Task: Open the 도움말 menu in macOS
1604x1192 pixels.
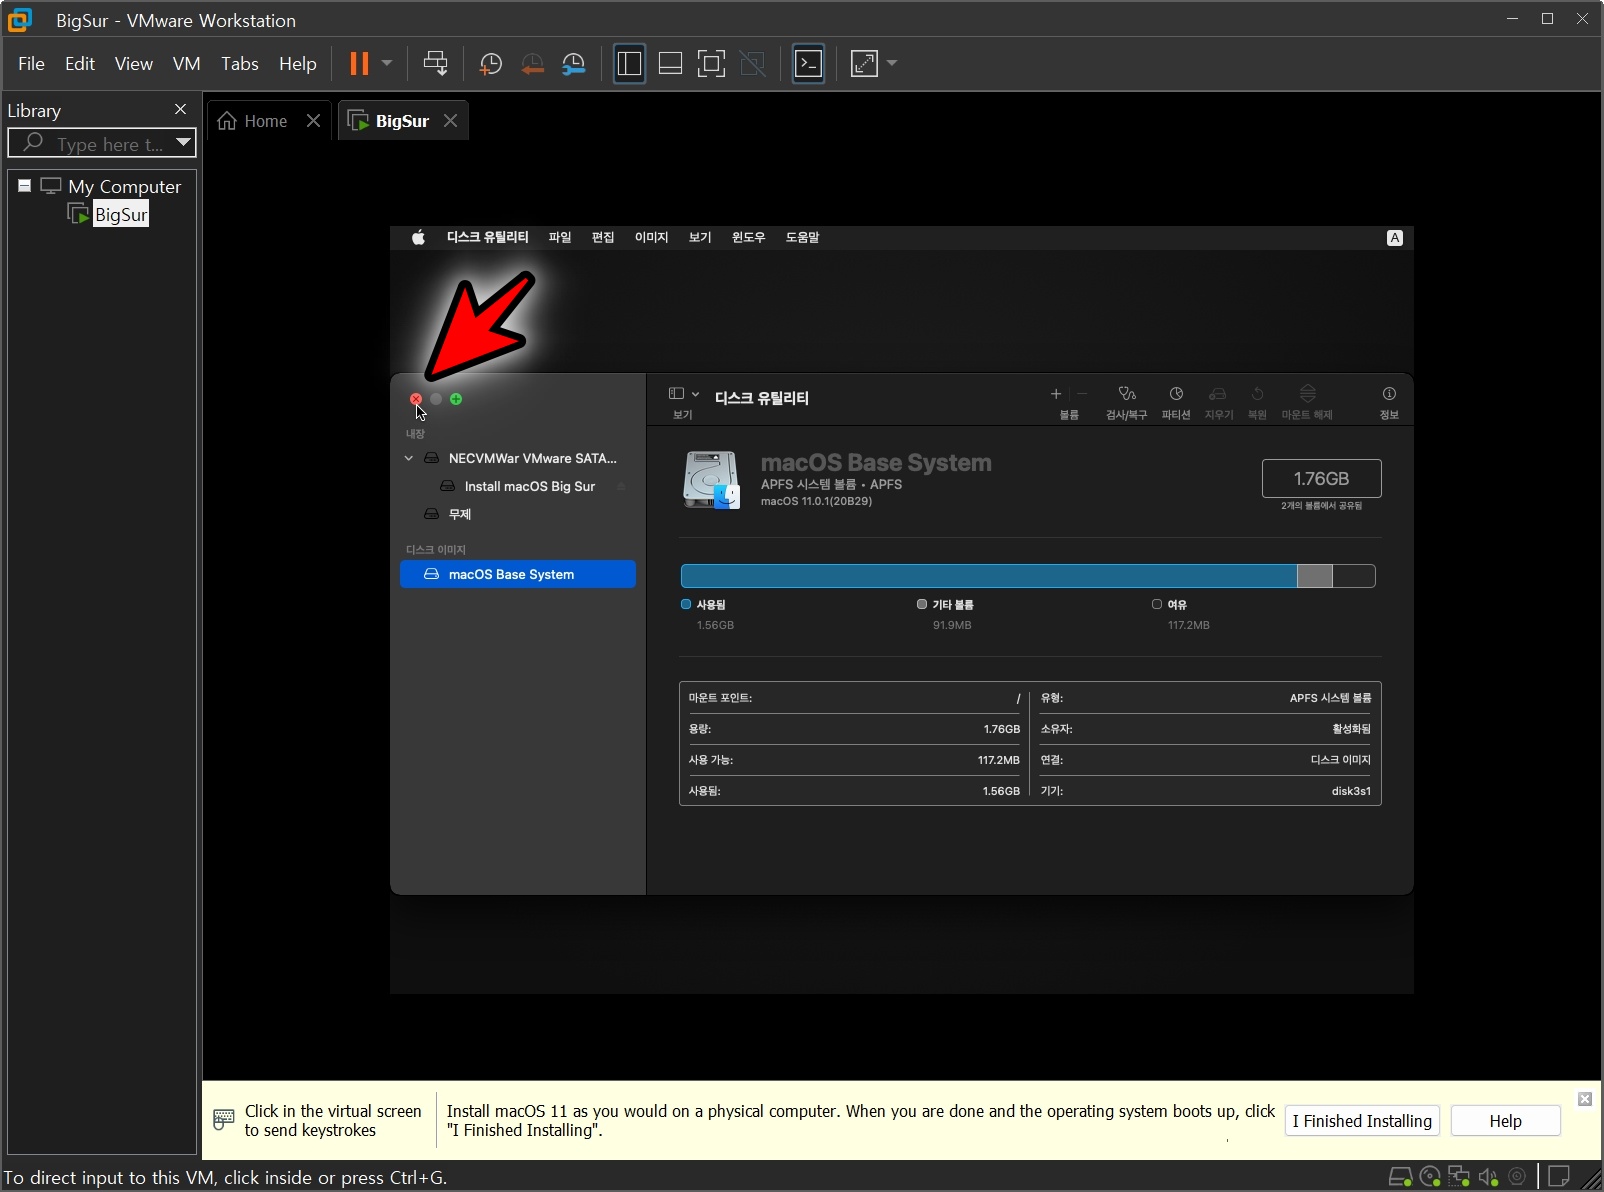Action: coord(802,238)
